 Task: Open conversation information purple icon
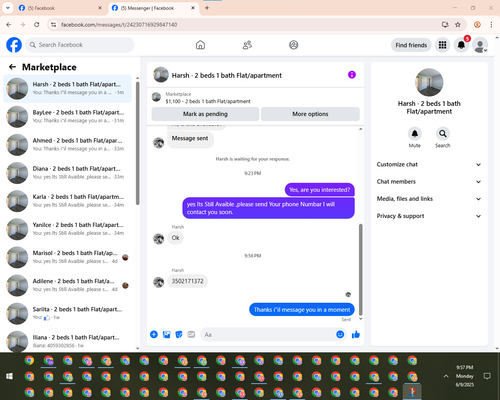(x=352, y=75)
